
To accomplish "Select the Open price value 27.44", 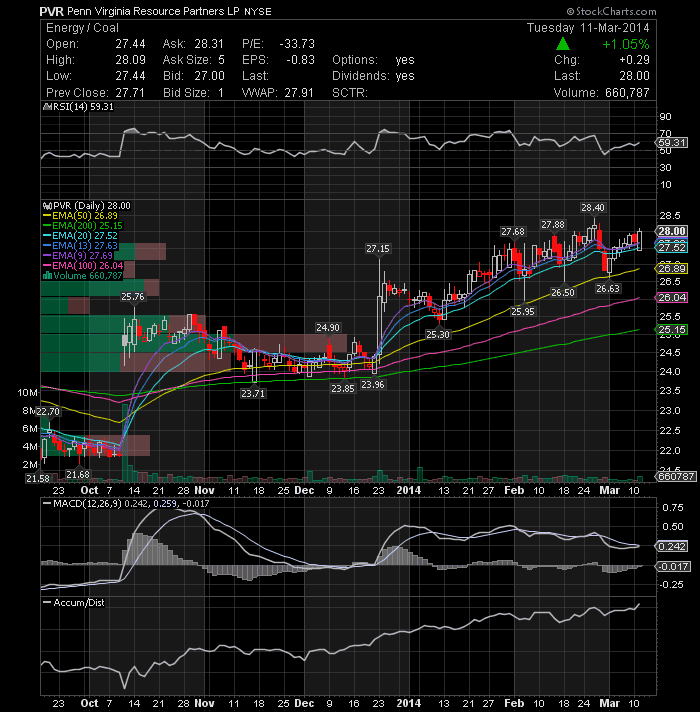I will tap(130, 44).
